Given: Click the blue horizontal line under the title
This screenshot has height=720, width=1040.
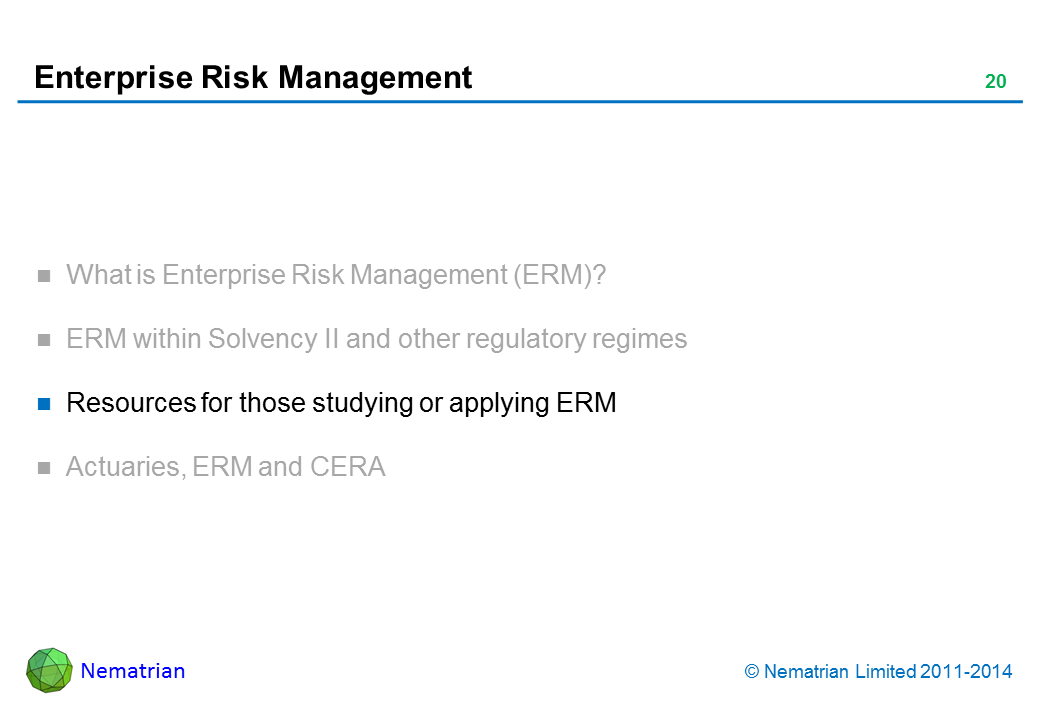Looking at the screenshot, I should coord(520,102).
